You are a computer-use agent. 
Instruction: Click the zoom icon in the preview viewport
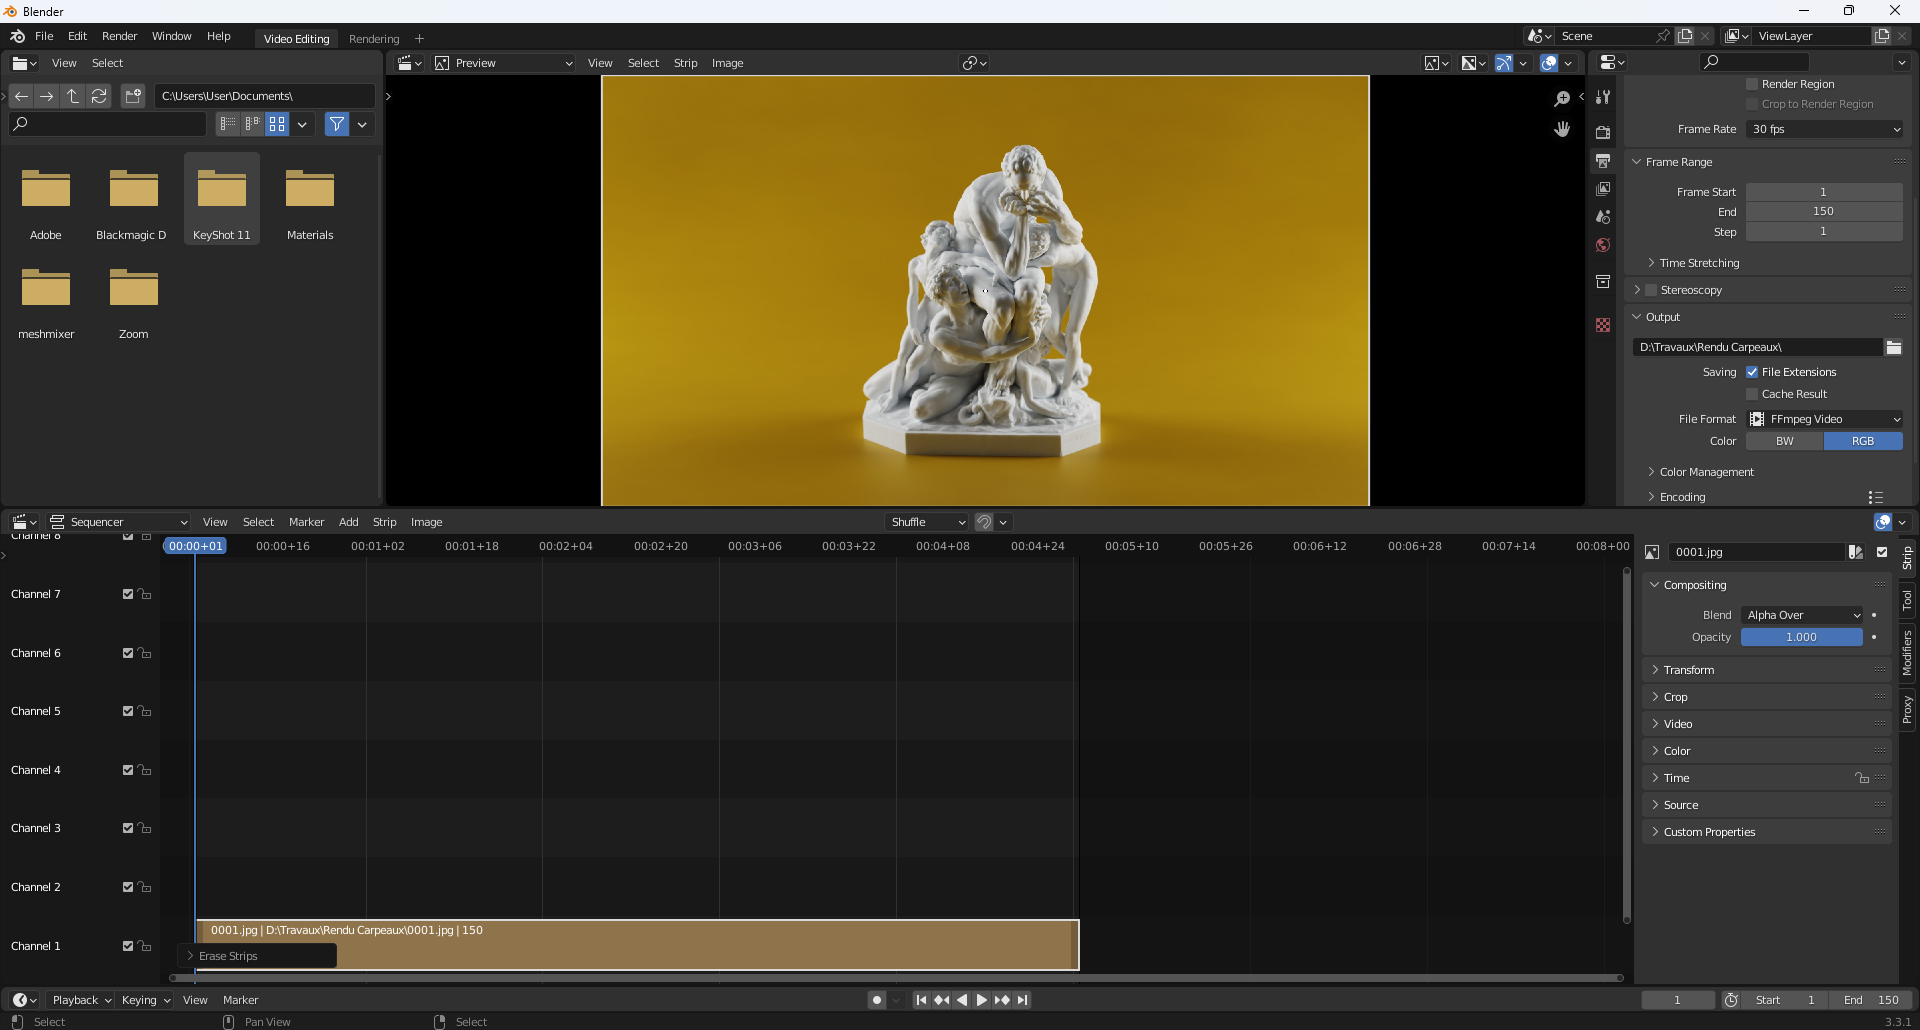click(x=1562, y=98)
